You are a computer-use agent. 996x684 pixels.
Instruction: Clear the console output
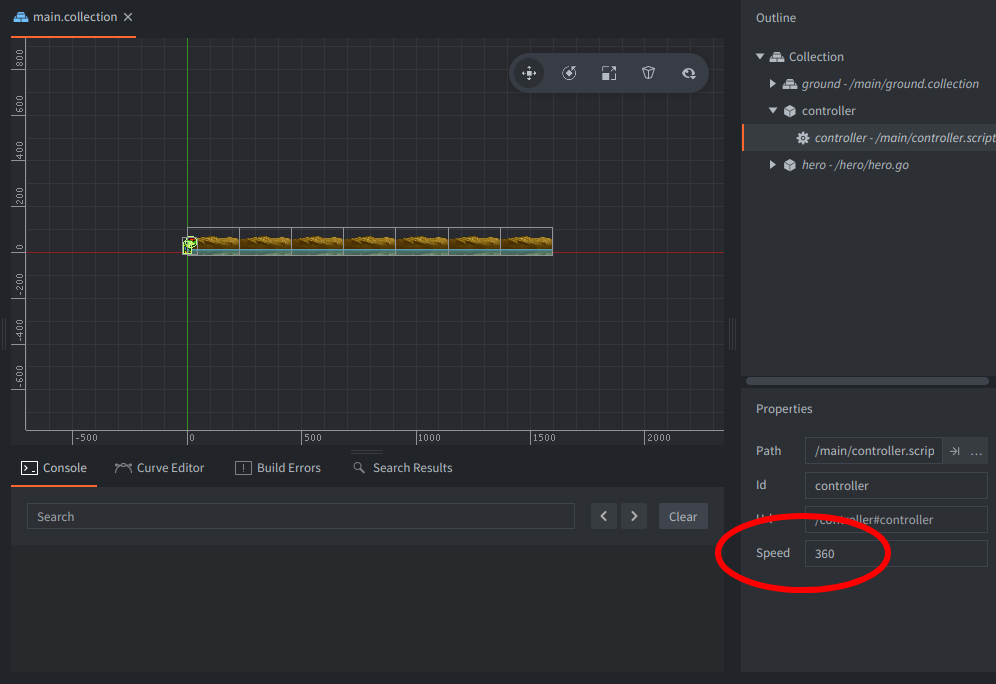coord(683,516)
